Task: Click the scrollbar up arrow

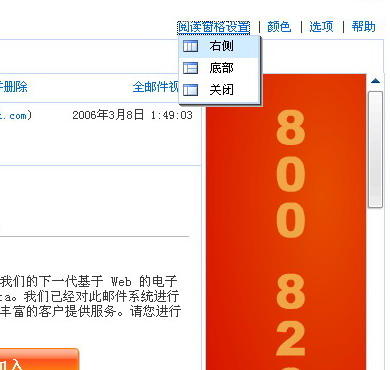Action: [x=376, y=81]
